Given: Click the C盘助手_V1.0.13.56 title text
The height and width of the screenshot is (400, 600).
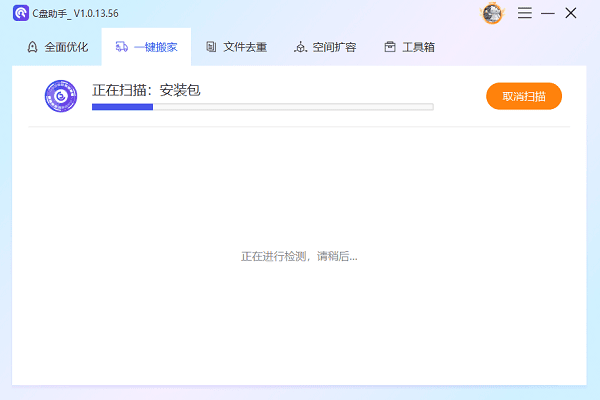Looking at the screenshot, I should click(x=75, y=13).
